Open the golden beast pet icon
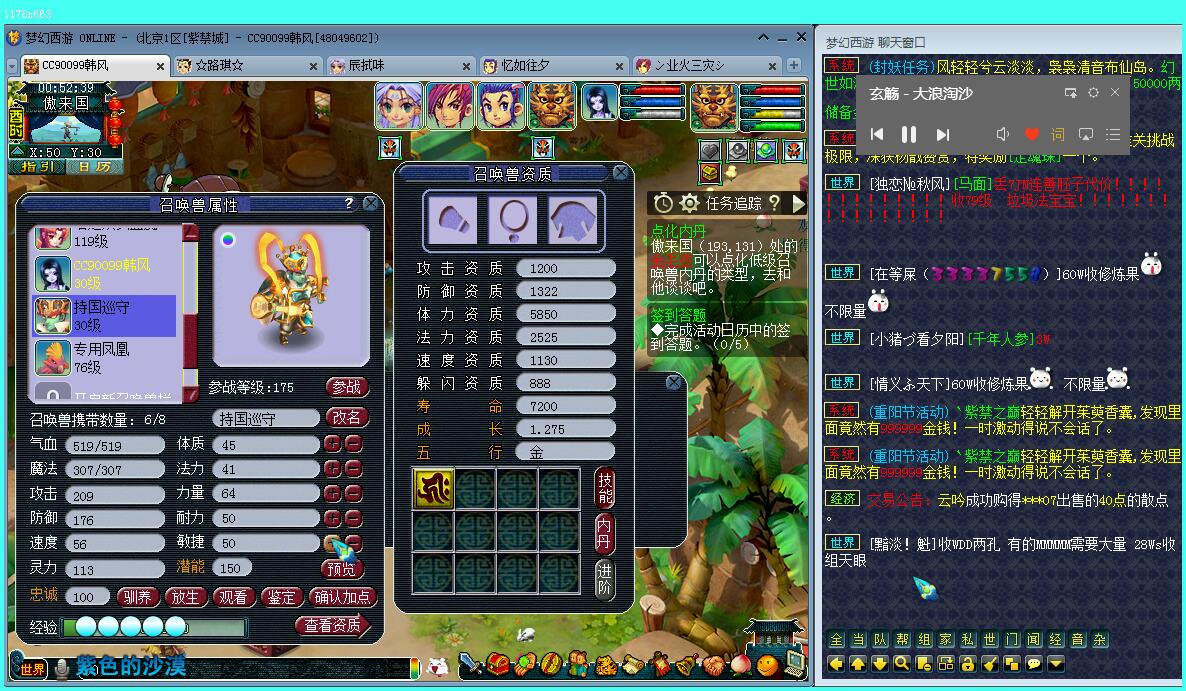 [x=605, y=665]
